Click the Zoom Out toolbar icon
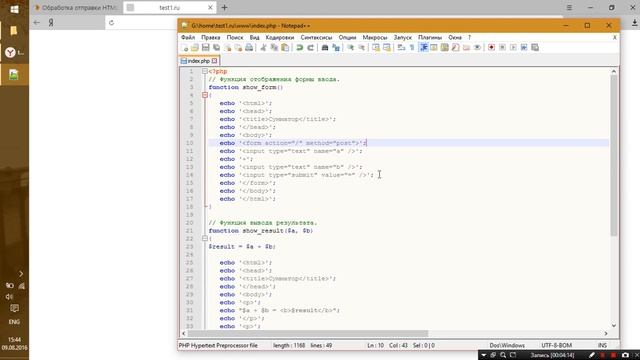This screenshot has width=640, height=360. pyautogui.click(x=362, y=48)
